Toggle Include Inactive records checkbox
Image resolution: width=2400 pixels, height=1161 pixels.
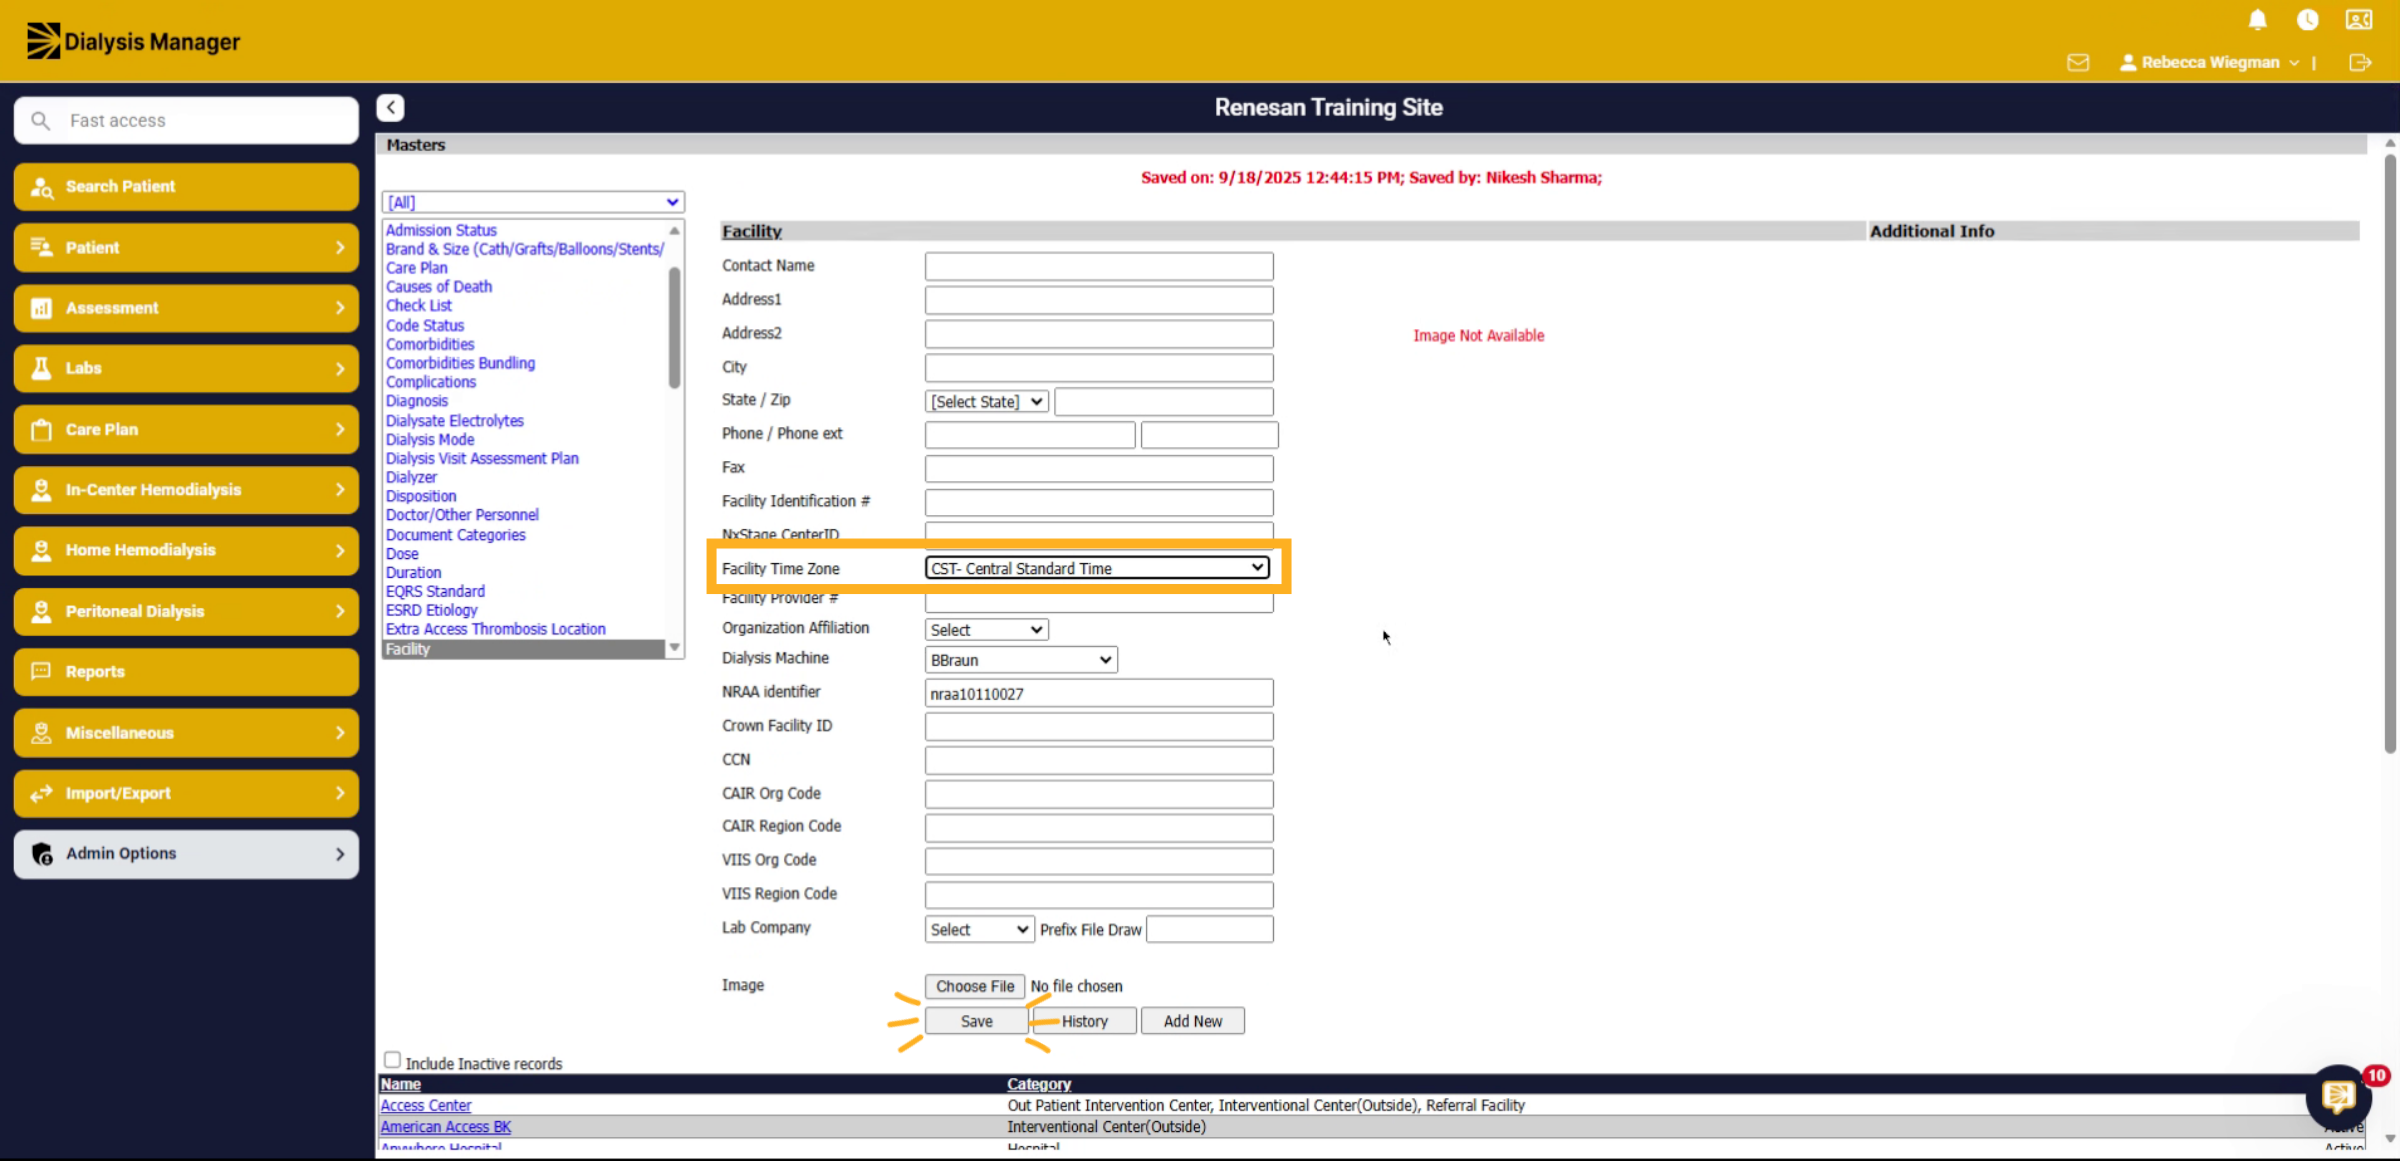pyautogui.click(x=393, y=1060)
